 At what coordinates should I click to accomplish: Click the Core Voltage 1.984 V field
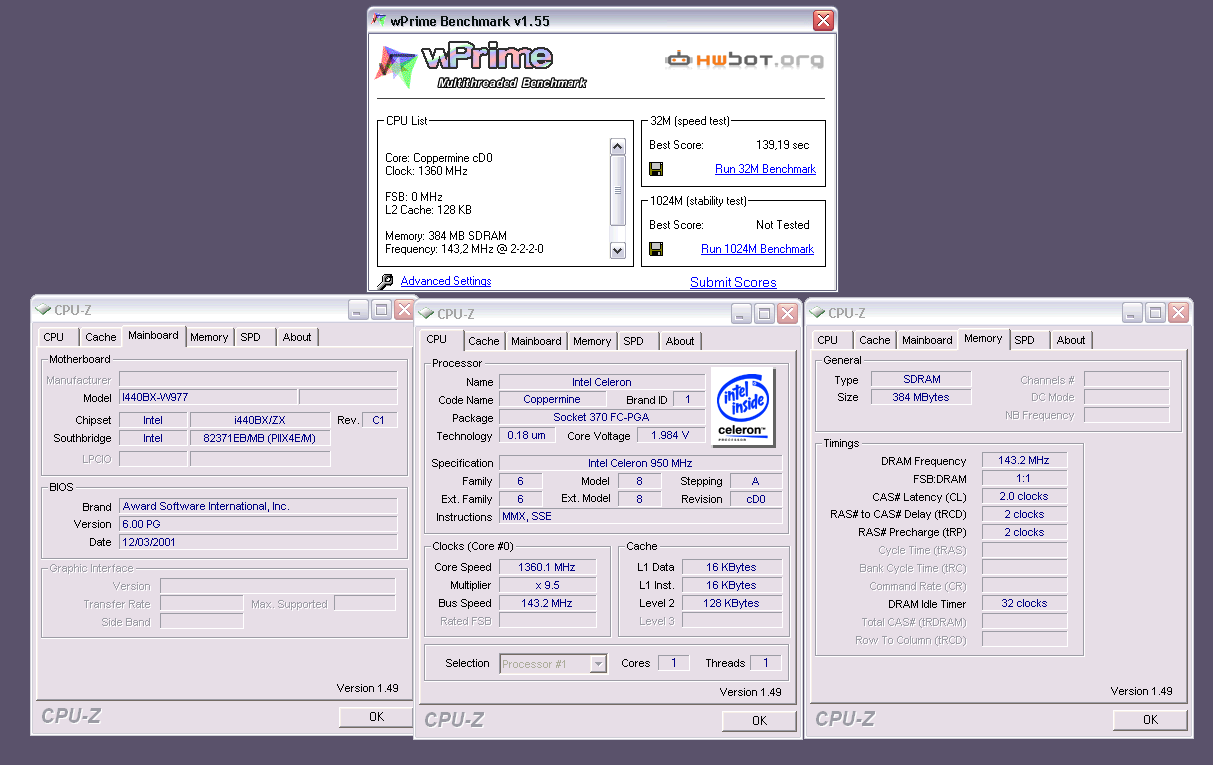point(670,436)
